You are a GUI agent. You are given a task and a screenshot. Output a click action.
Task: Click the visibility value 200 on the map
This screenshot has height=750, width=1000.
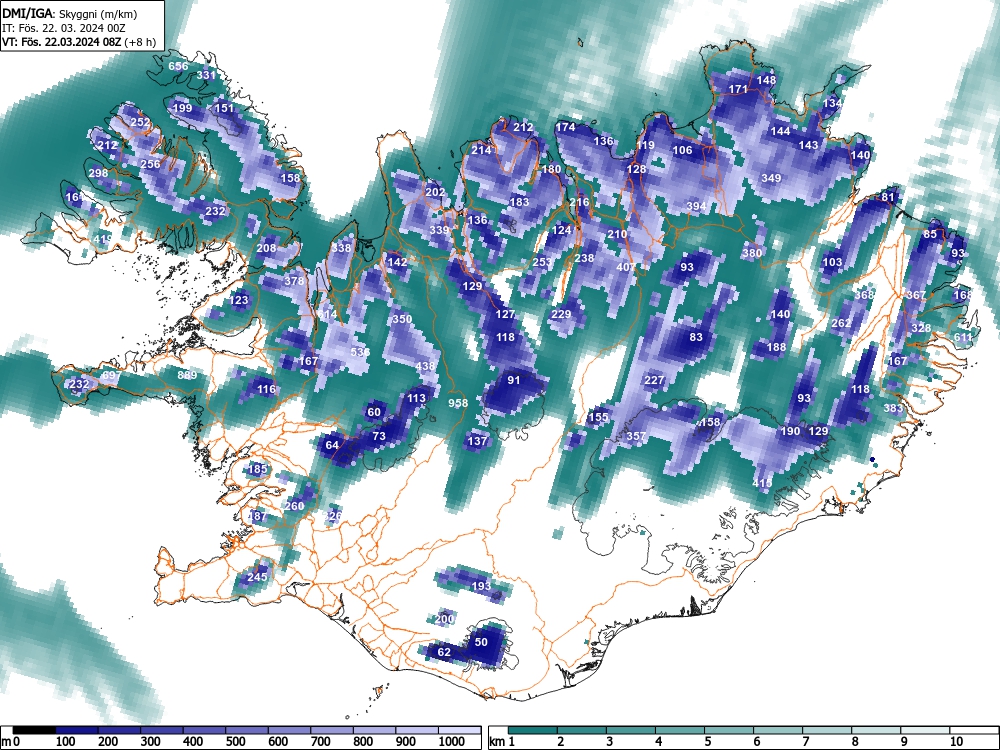coord(444,619)
